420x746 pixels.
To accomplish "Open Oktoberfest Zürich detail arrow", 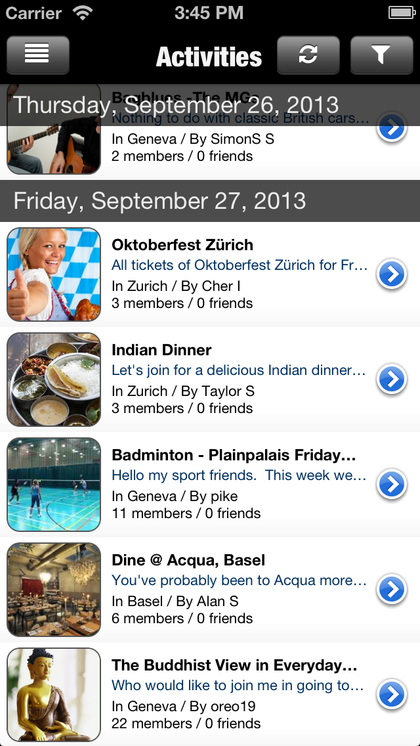I will (392, 275).
